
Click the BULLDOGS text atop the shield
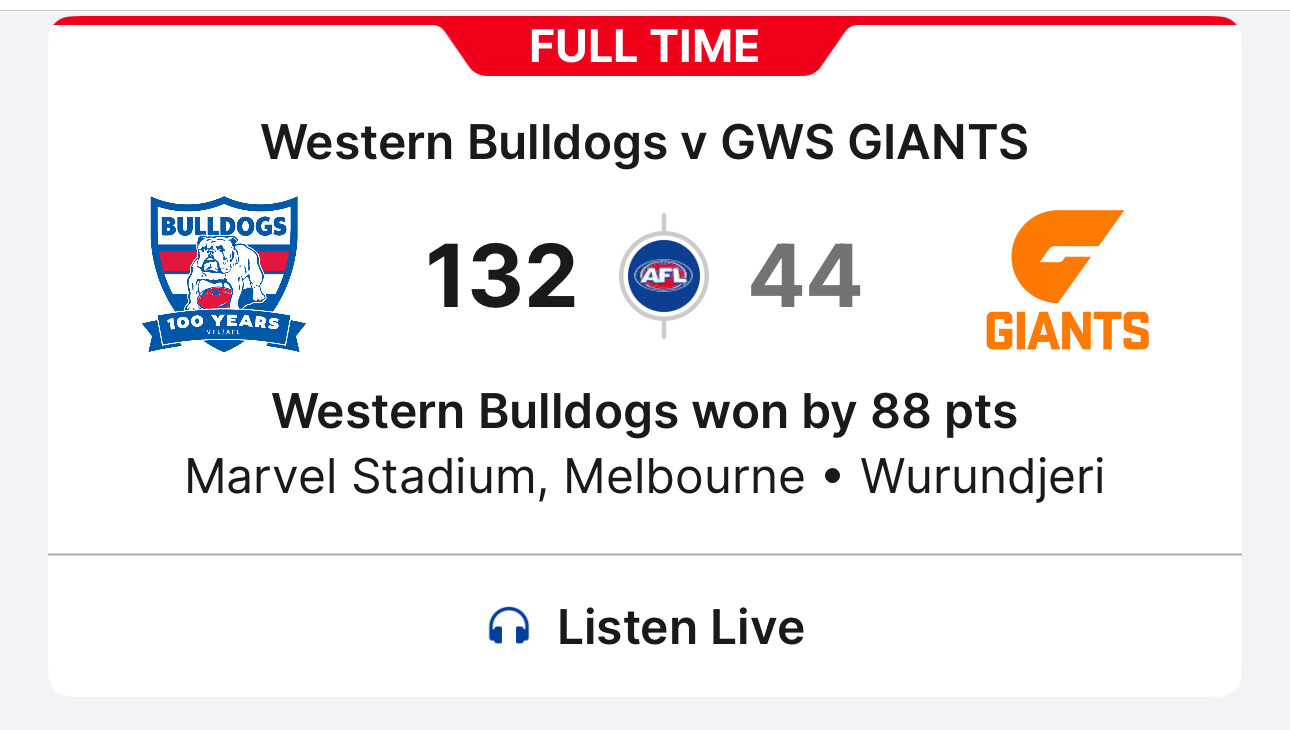pos(224,226)
